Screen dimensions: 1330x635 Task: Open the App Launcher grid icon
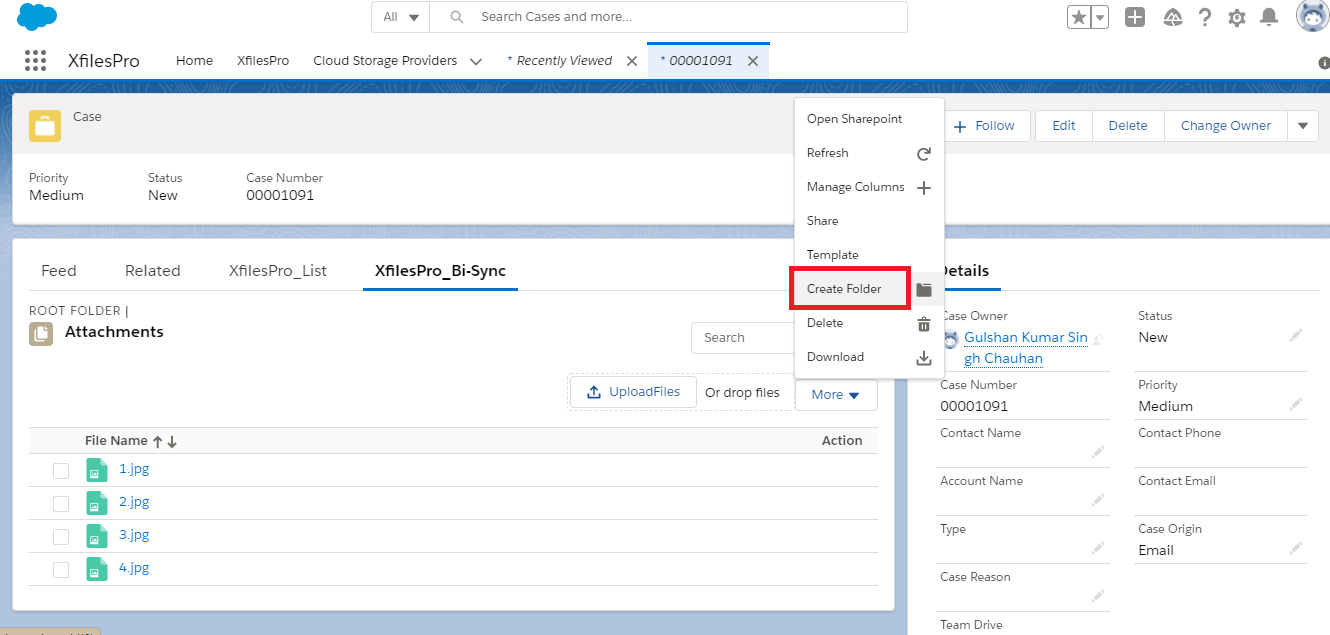pos(35,60)
